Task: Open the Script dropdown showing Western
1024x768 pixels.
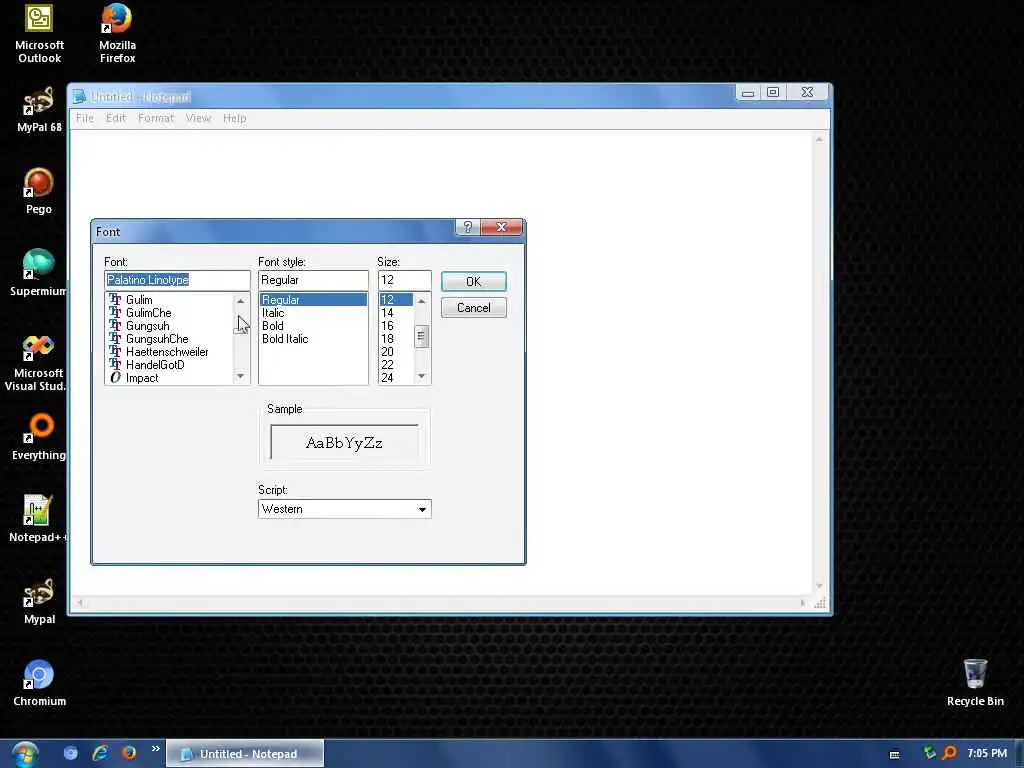Action: [x=344, y=509]
